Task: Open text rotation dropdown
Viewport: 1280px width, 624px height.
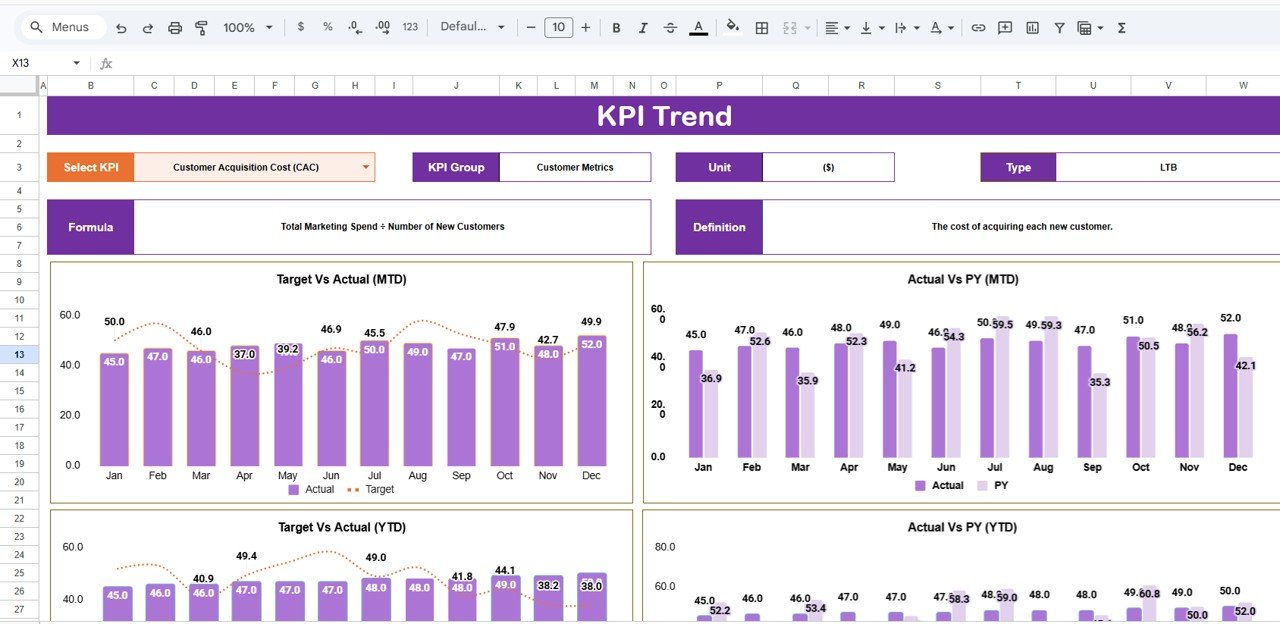Action: click(942, 28)
